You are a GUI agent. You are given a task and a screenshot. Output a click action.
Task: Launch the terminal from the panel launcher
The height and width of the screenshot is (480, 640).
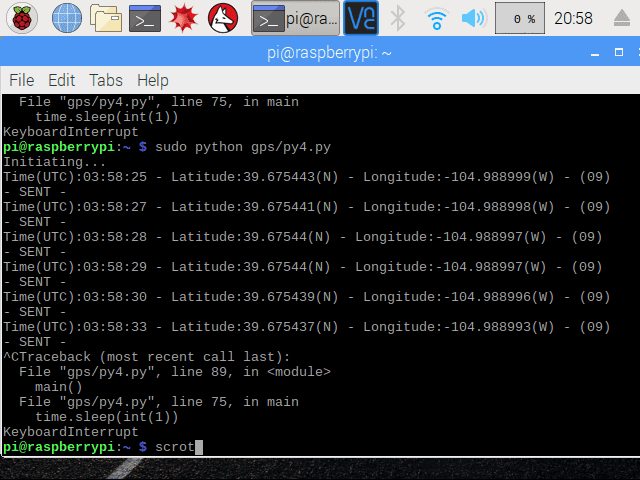point(145,18)
